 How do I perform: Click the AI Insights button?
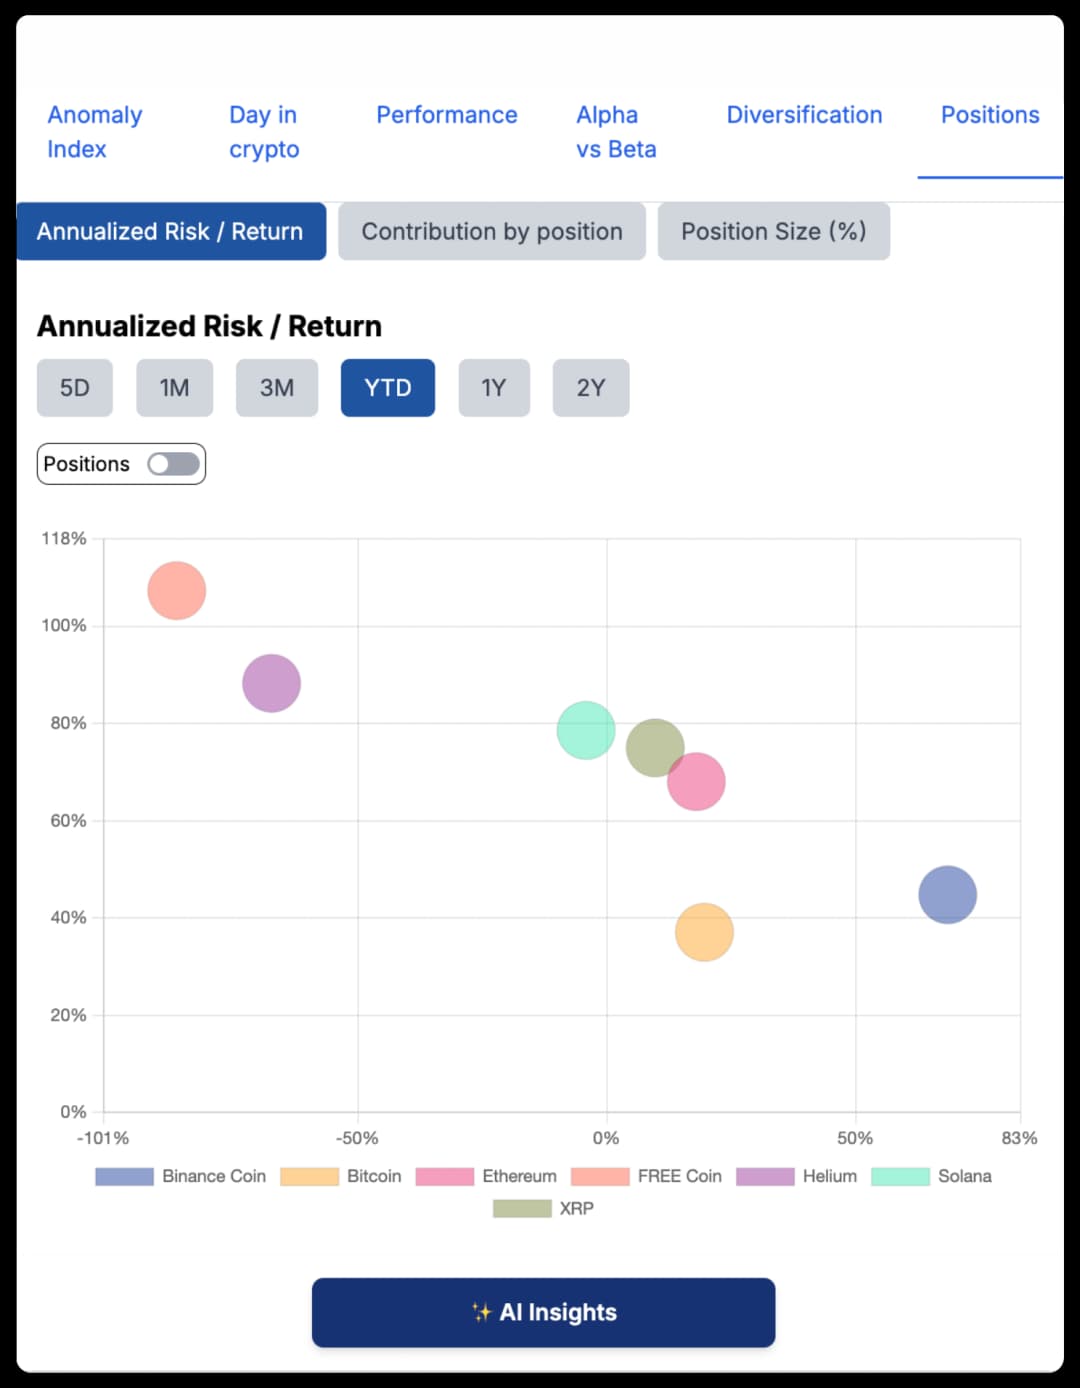click(x=543, y=1312)
